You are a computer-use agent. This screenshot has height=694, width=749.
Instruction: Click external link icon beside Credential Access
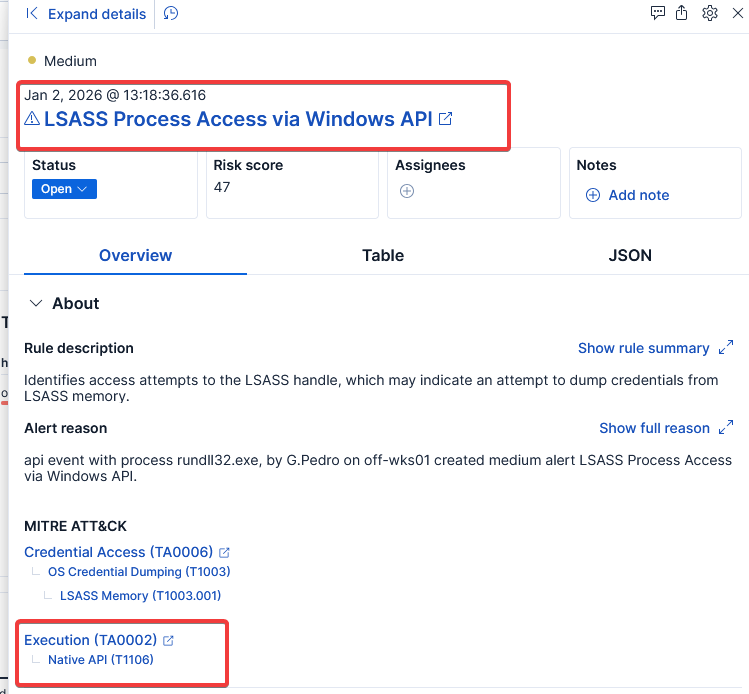pyautogui.click(x=224, y=552)
